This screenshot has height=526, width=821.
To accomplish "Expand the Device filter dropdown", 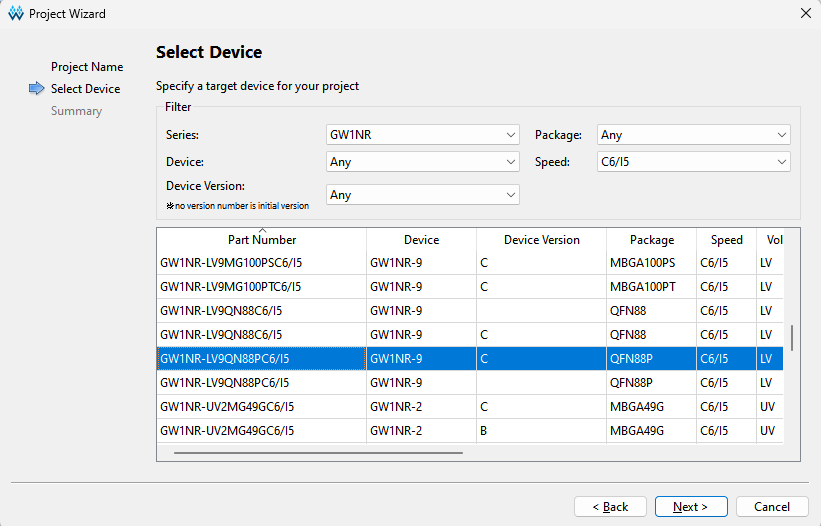I will [422, 162].
